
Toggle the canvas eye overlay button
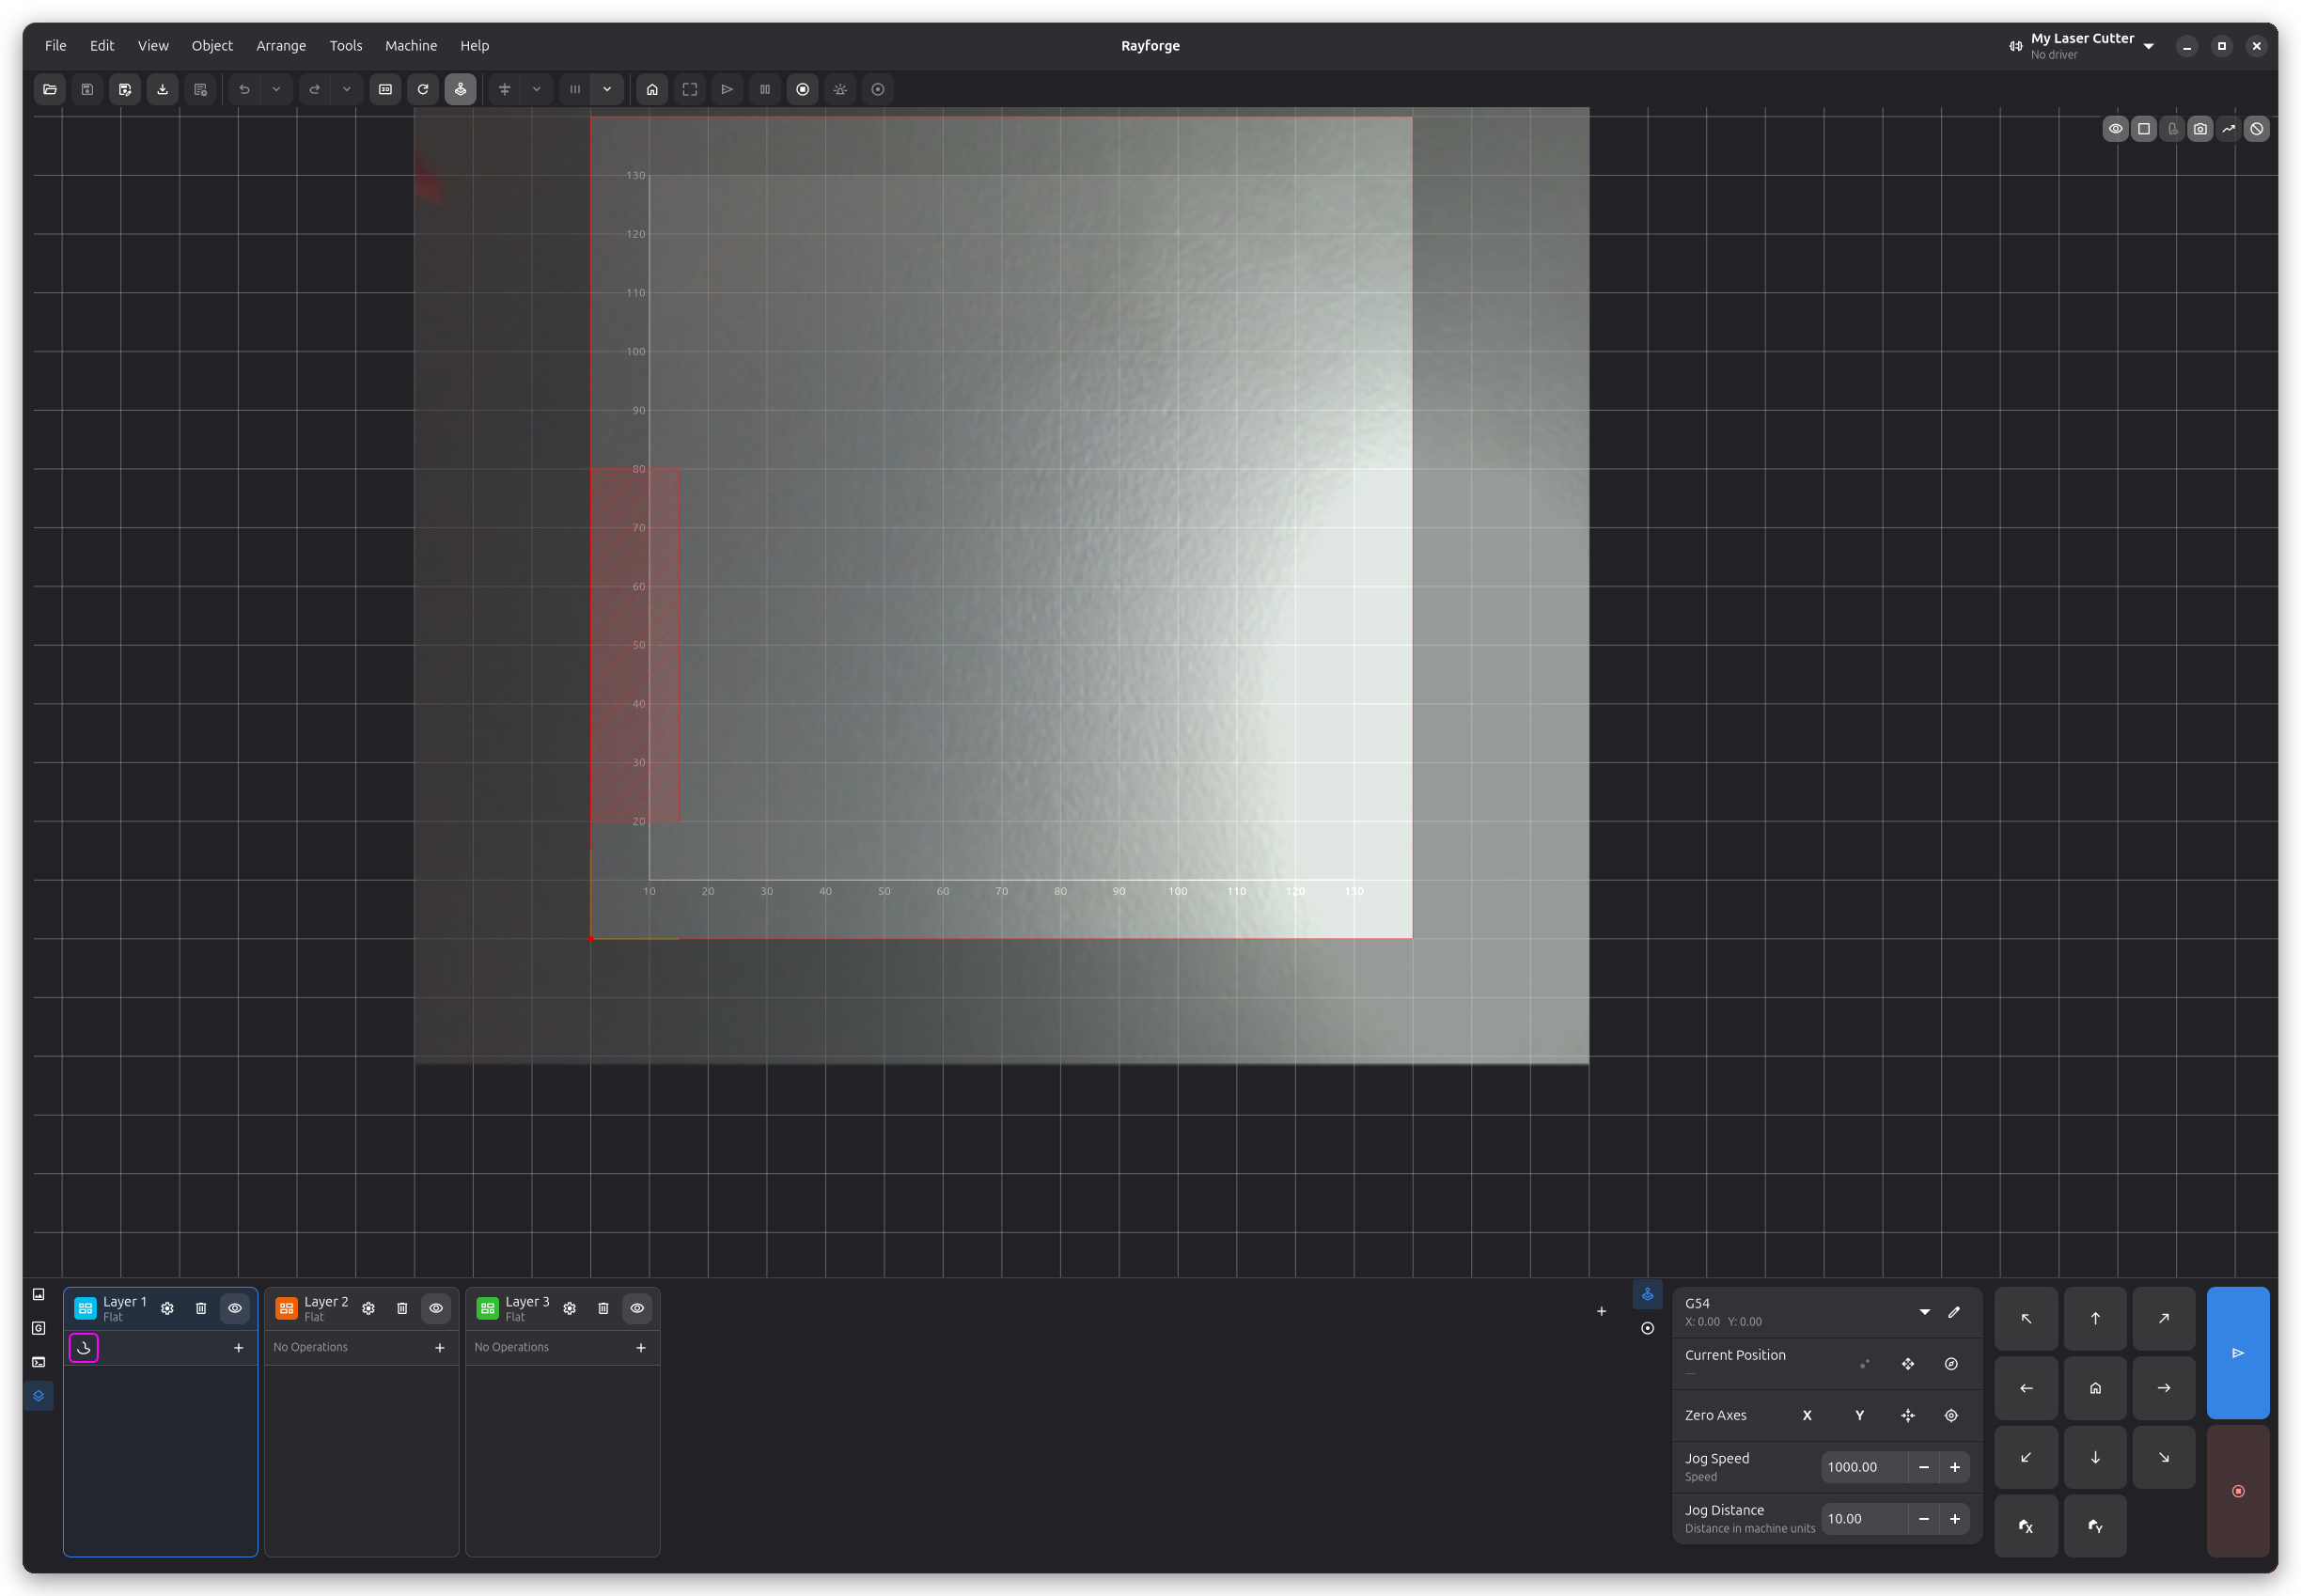2116,129
